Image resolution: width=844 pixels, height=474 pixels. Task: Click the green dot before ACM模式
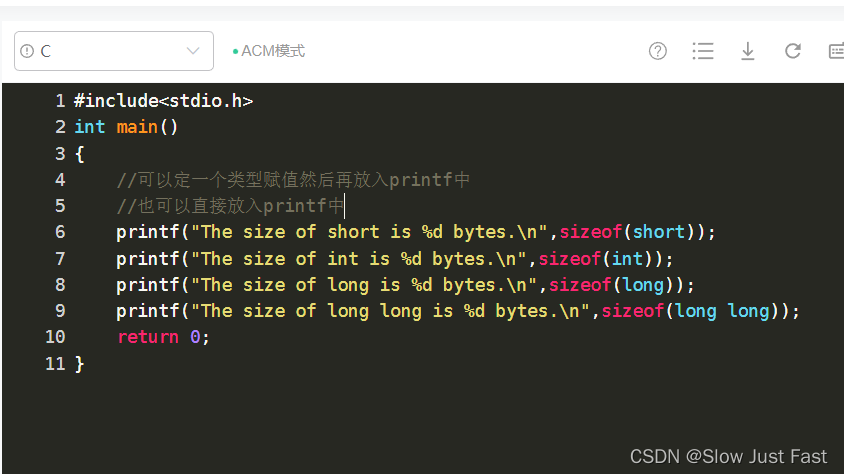235,52
